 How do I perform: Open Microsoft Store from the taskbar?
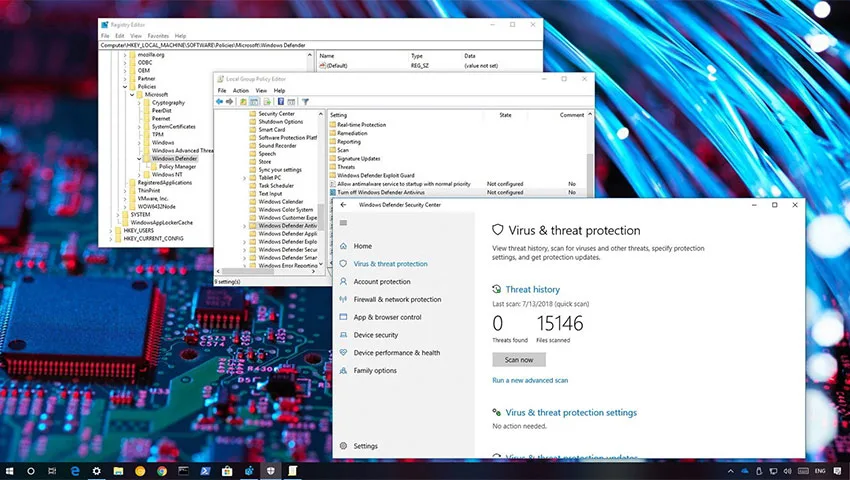(227, 471)
